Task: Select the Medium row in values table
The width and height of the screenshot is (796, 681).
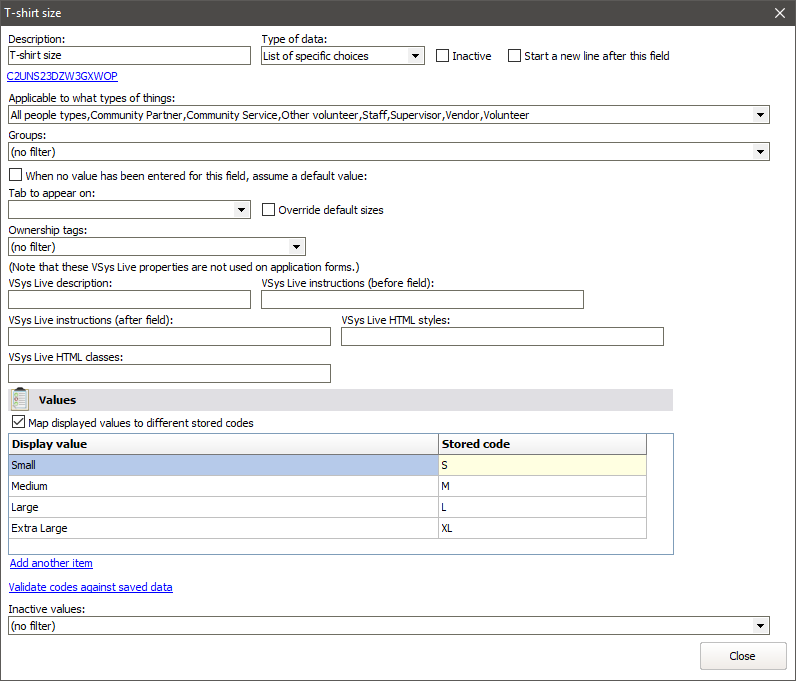Action: 223,486
